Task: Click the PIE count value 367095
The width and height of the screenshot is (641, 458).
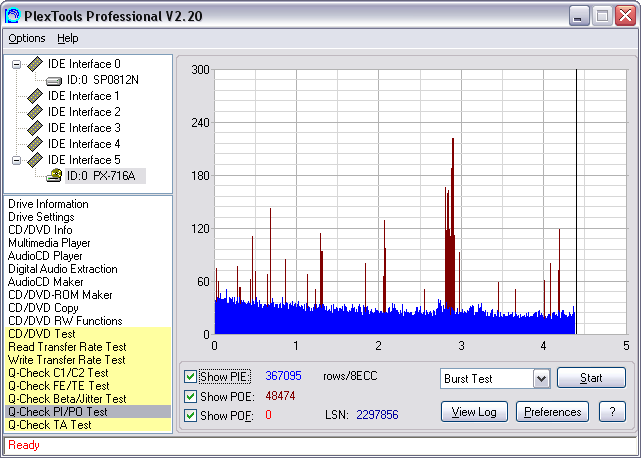Action: (x=283, y=376)
